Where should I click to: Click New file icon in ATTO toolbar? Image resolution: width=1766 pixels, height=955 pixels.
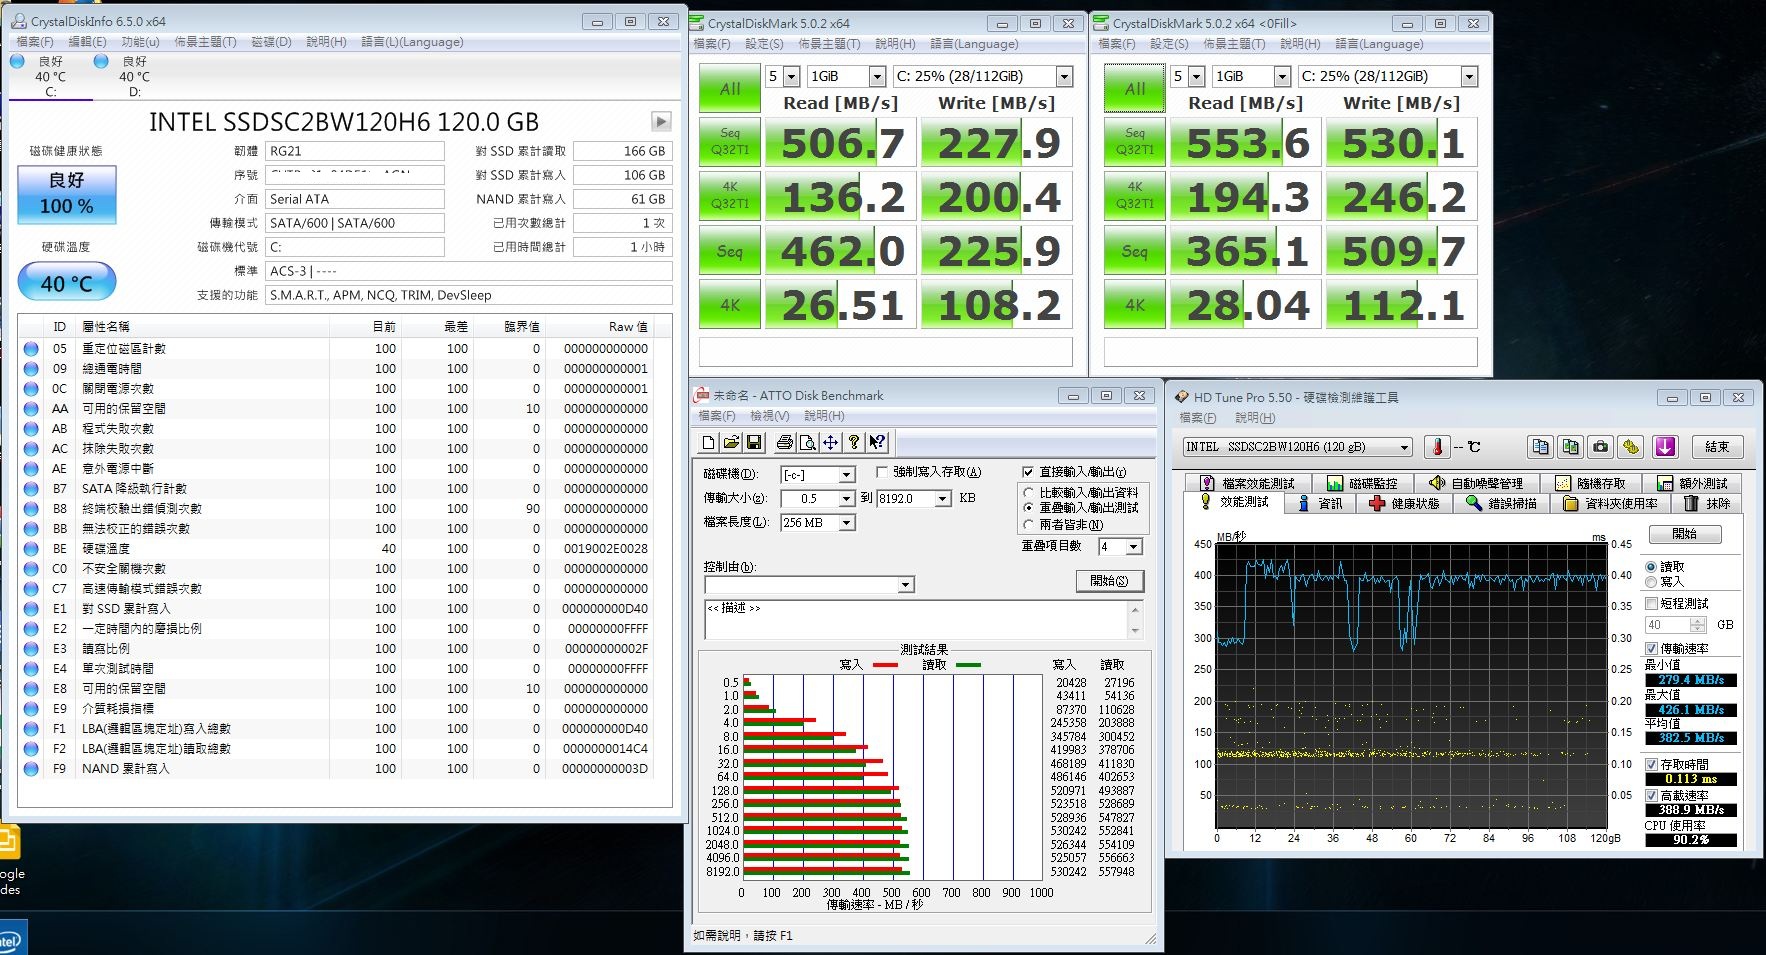[x=709, y=442]
